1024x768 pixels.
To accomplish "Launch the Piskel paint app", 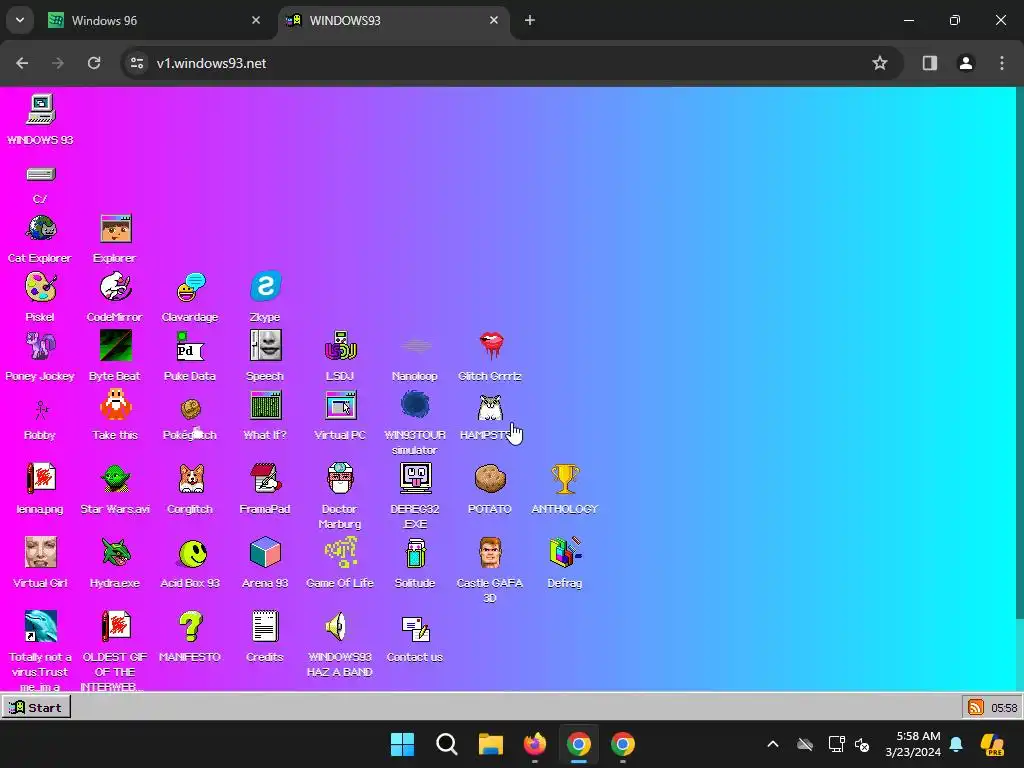I will [40, 287].
